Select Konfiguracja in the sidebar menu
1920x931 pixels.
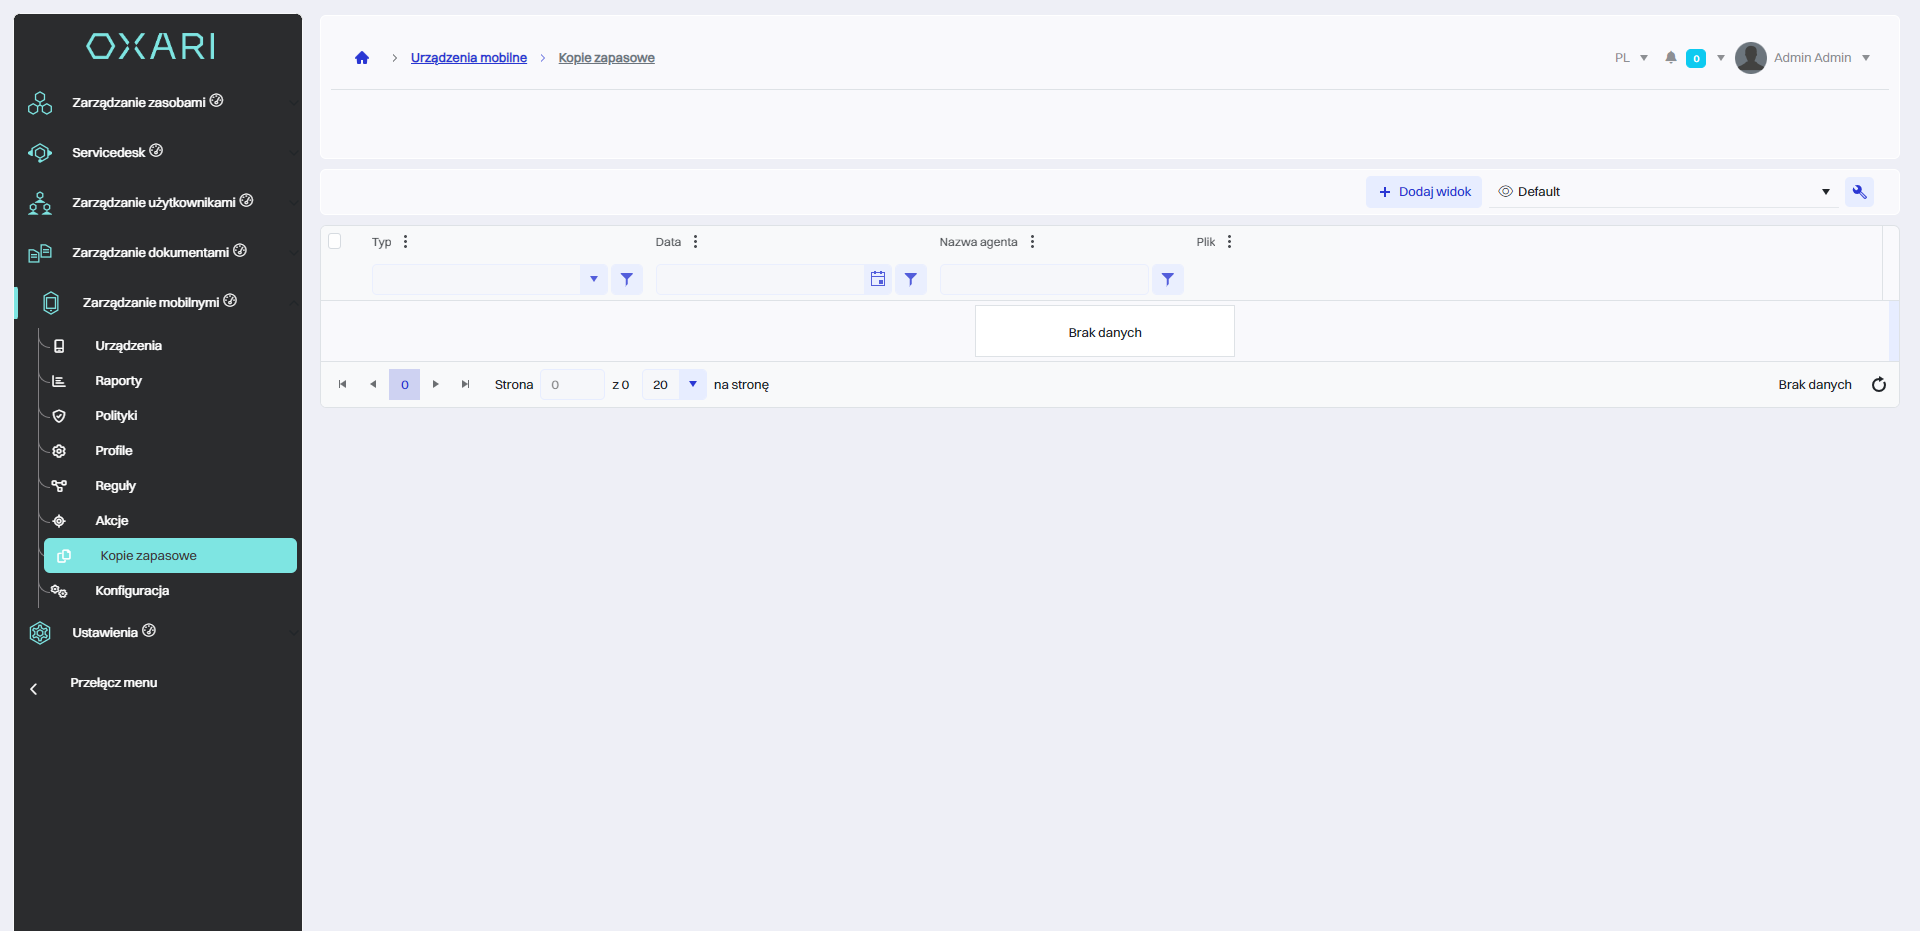132,591
